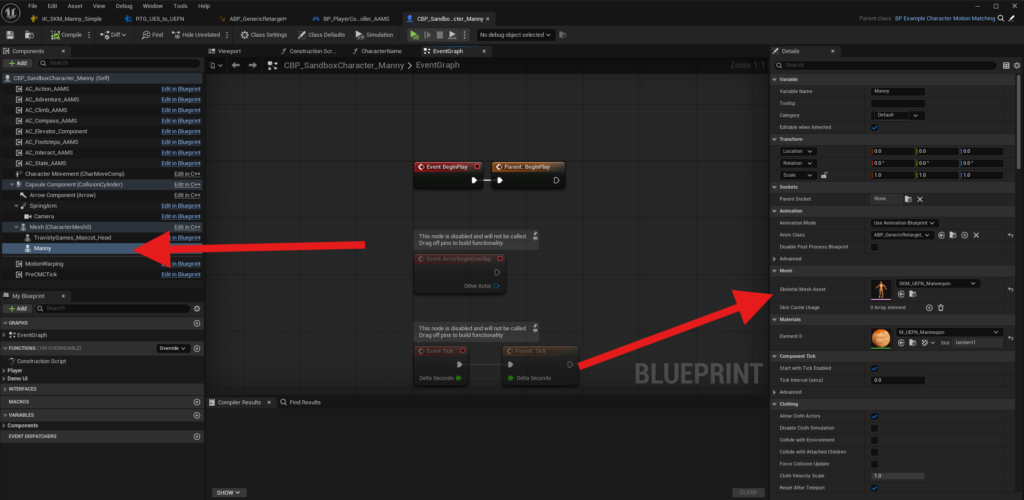This screenshot has height=500, width=1024.
Task: Click the Tick Interval input field
Action: tap(896, 380)
